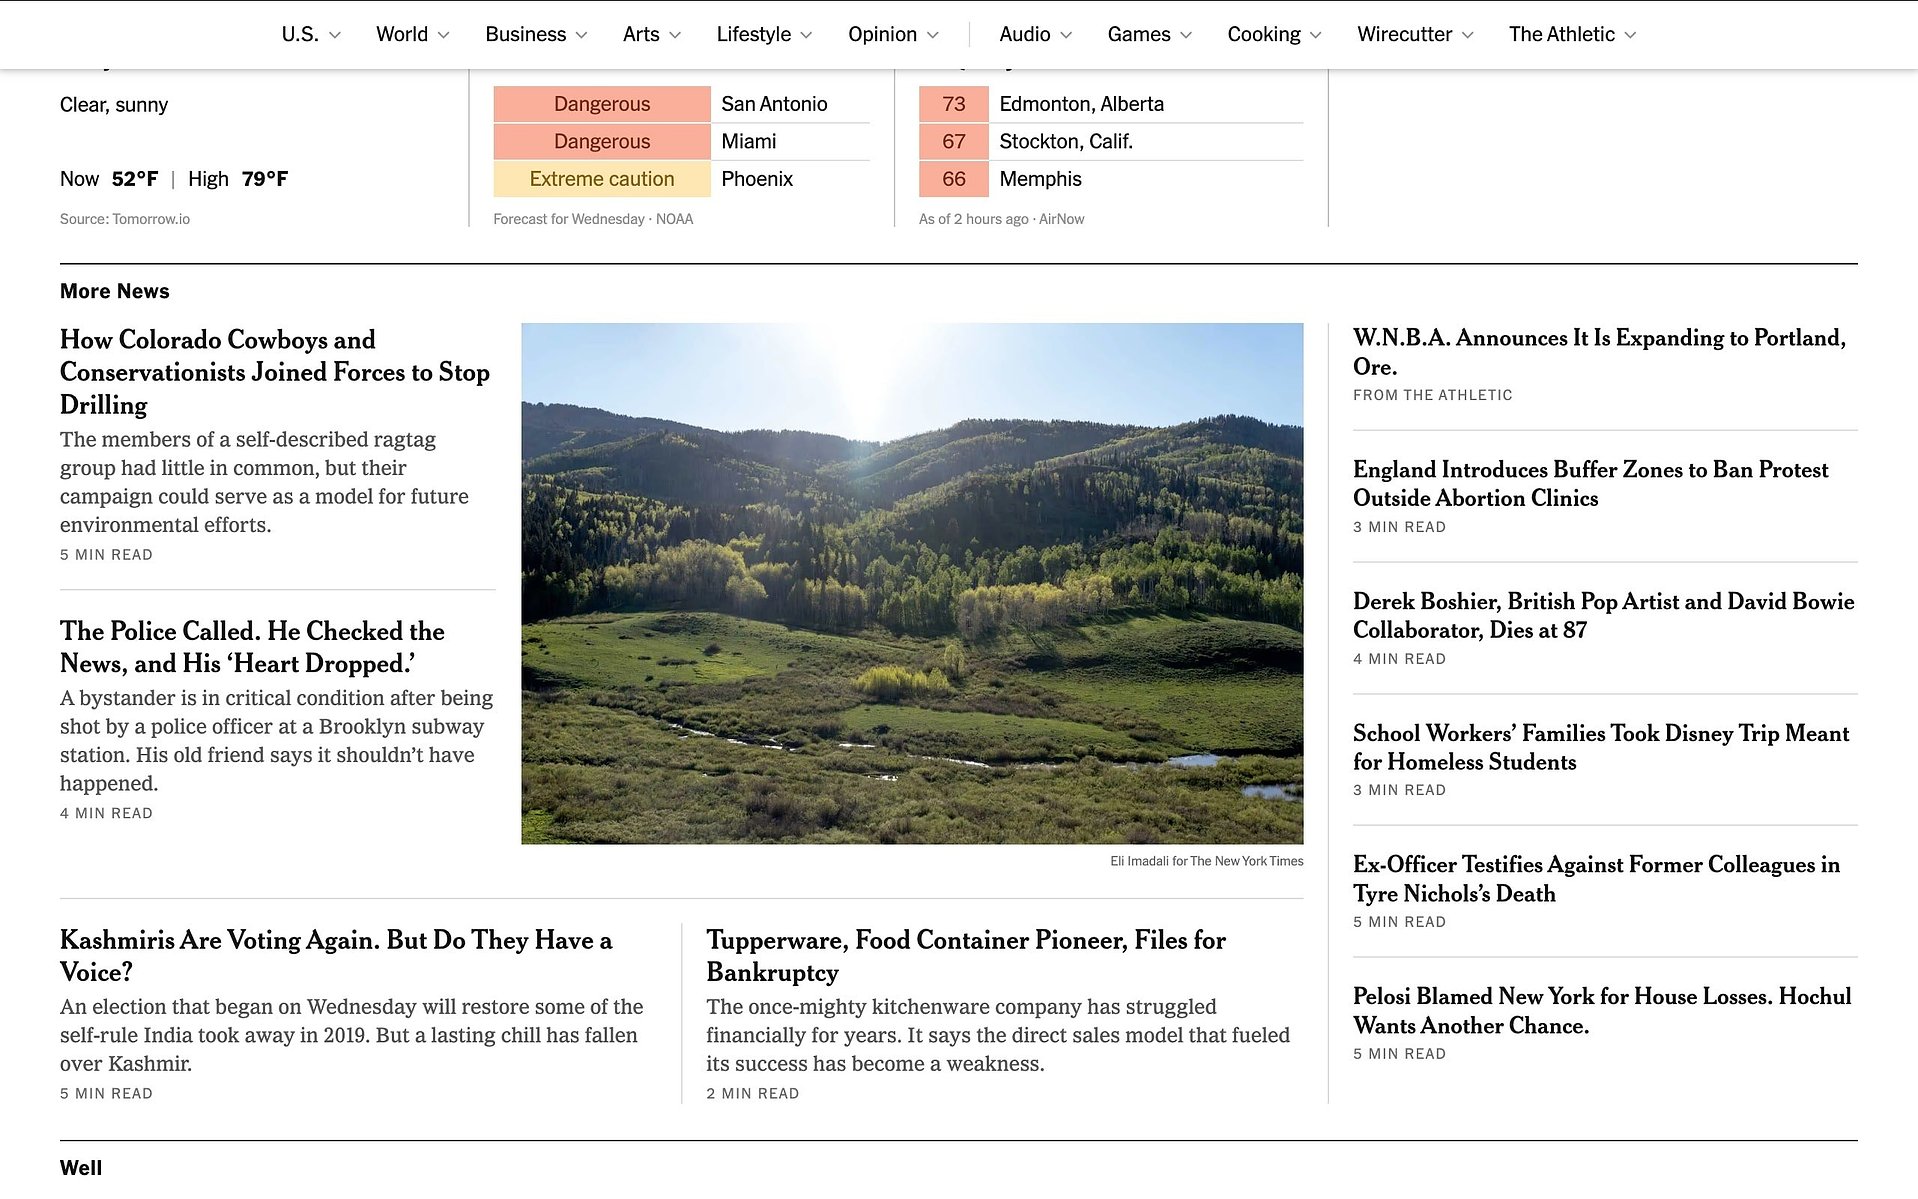Image resolution: width=1918 pixels, height=1199 pixels.
Task: Open the U.S. menu item
Action: point(300,34)
